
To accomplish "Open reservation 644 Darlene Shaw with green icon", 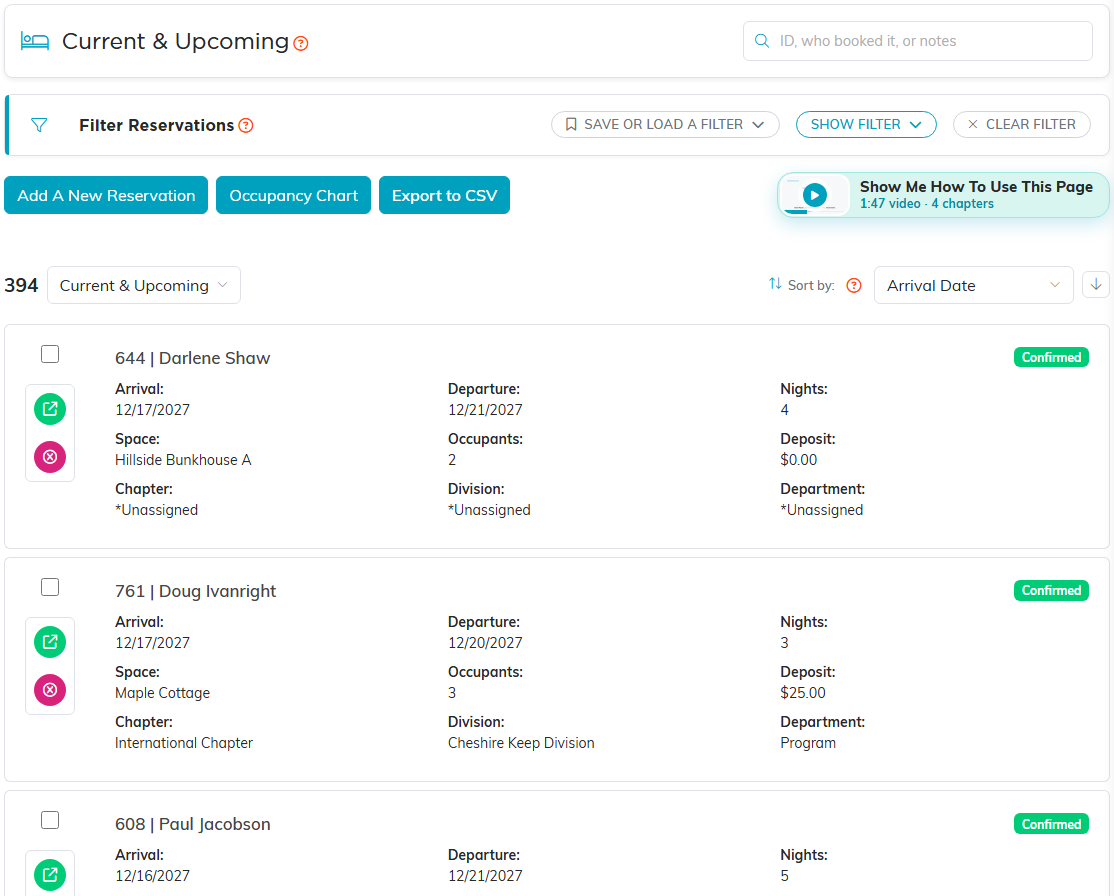I will pos(50,409).
